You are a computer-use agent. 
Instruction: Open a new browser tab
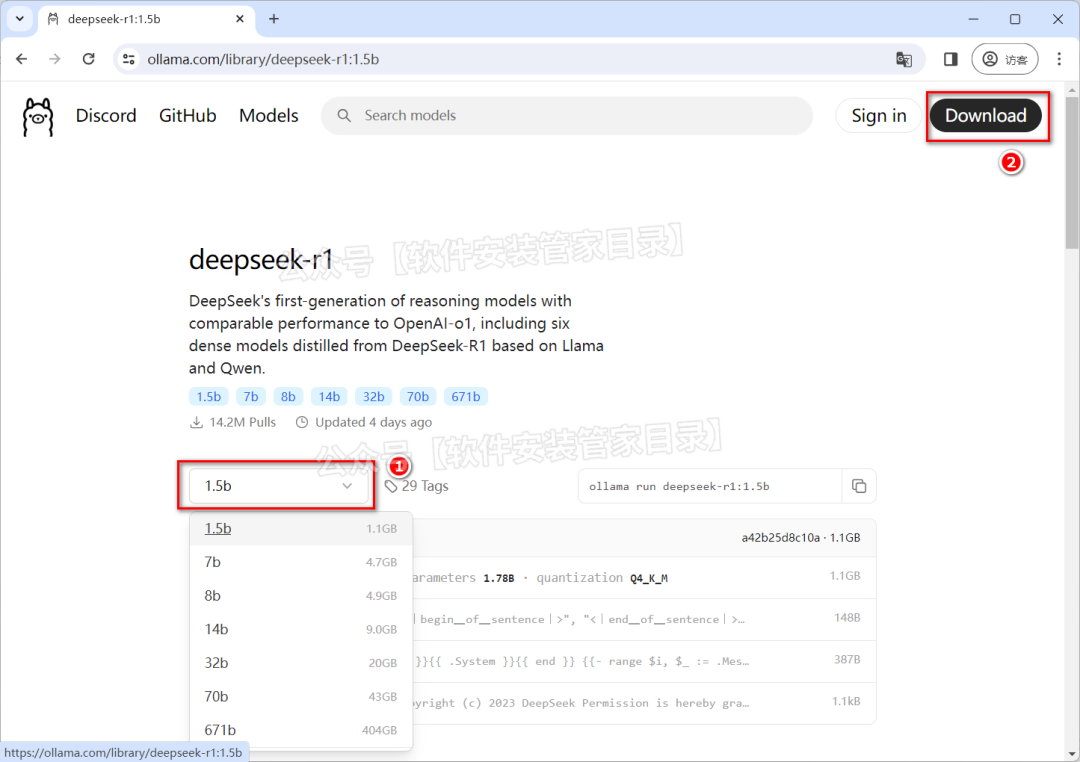[273, 19]
